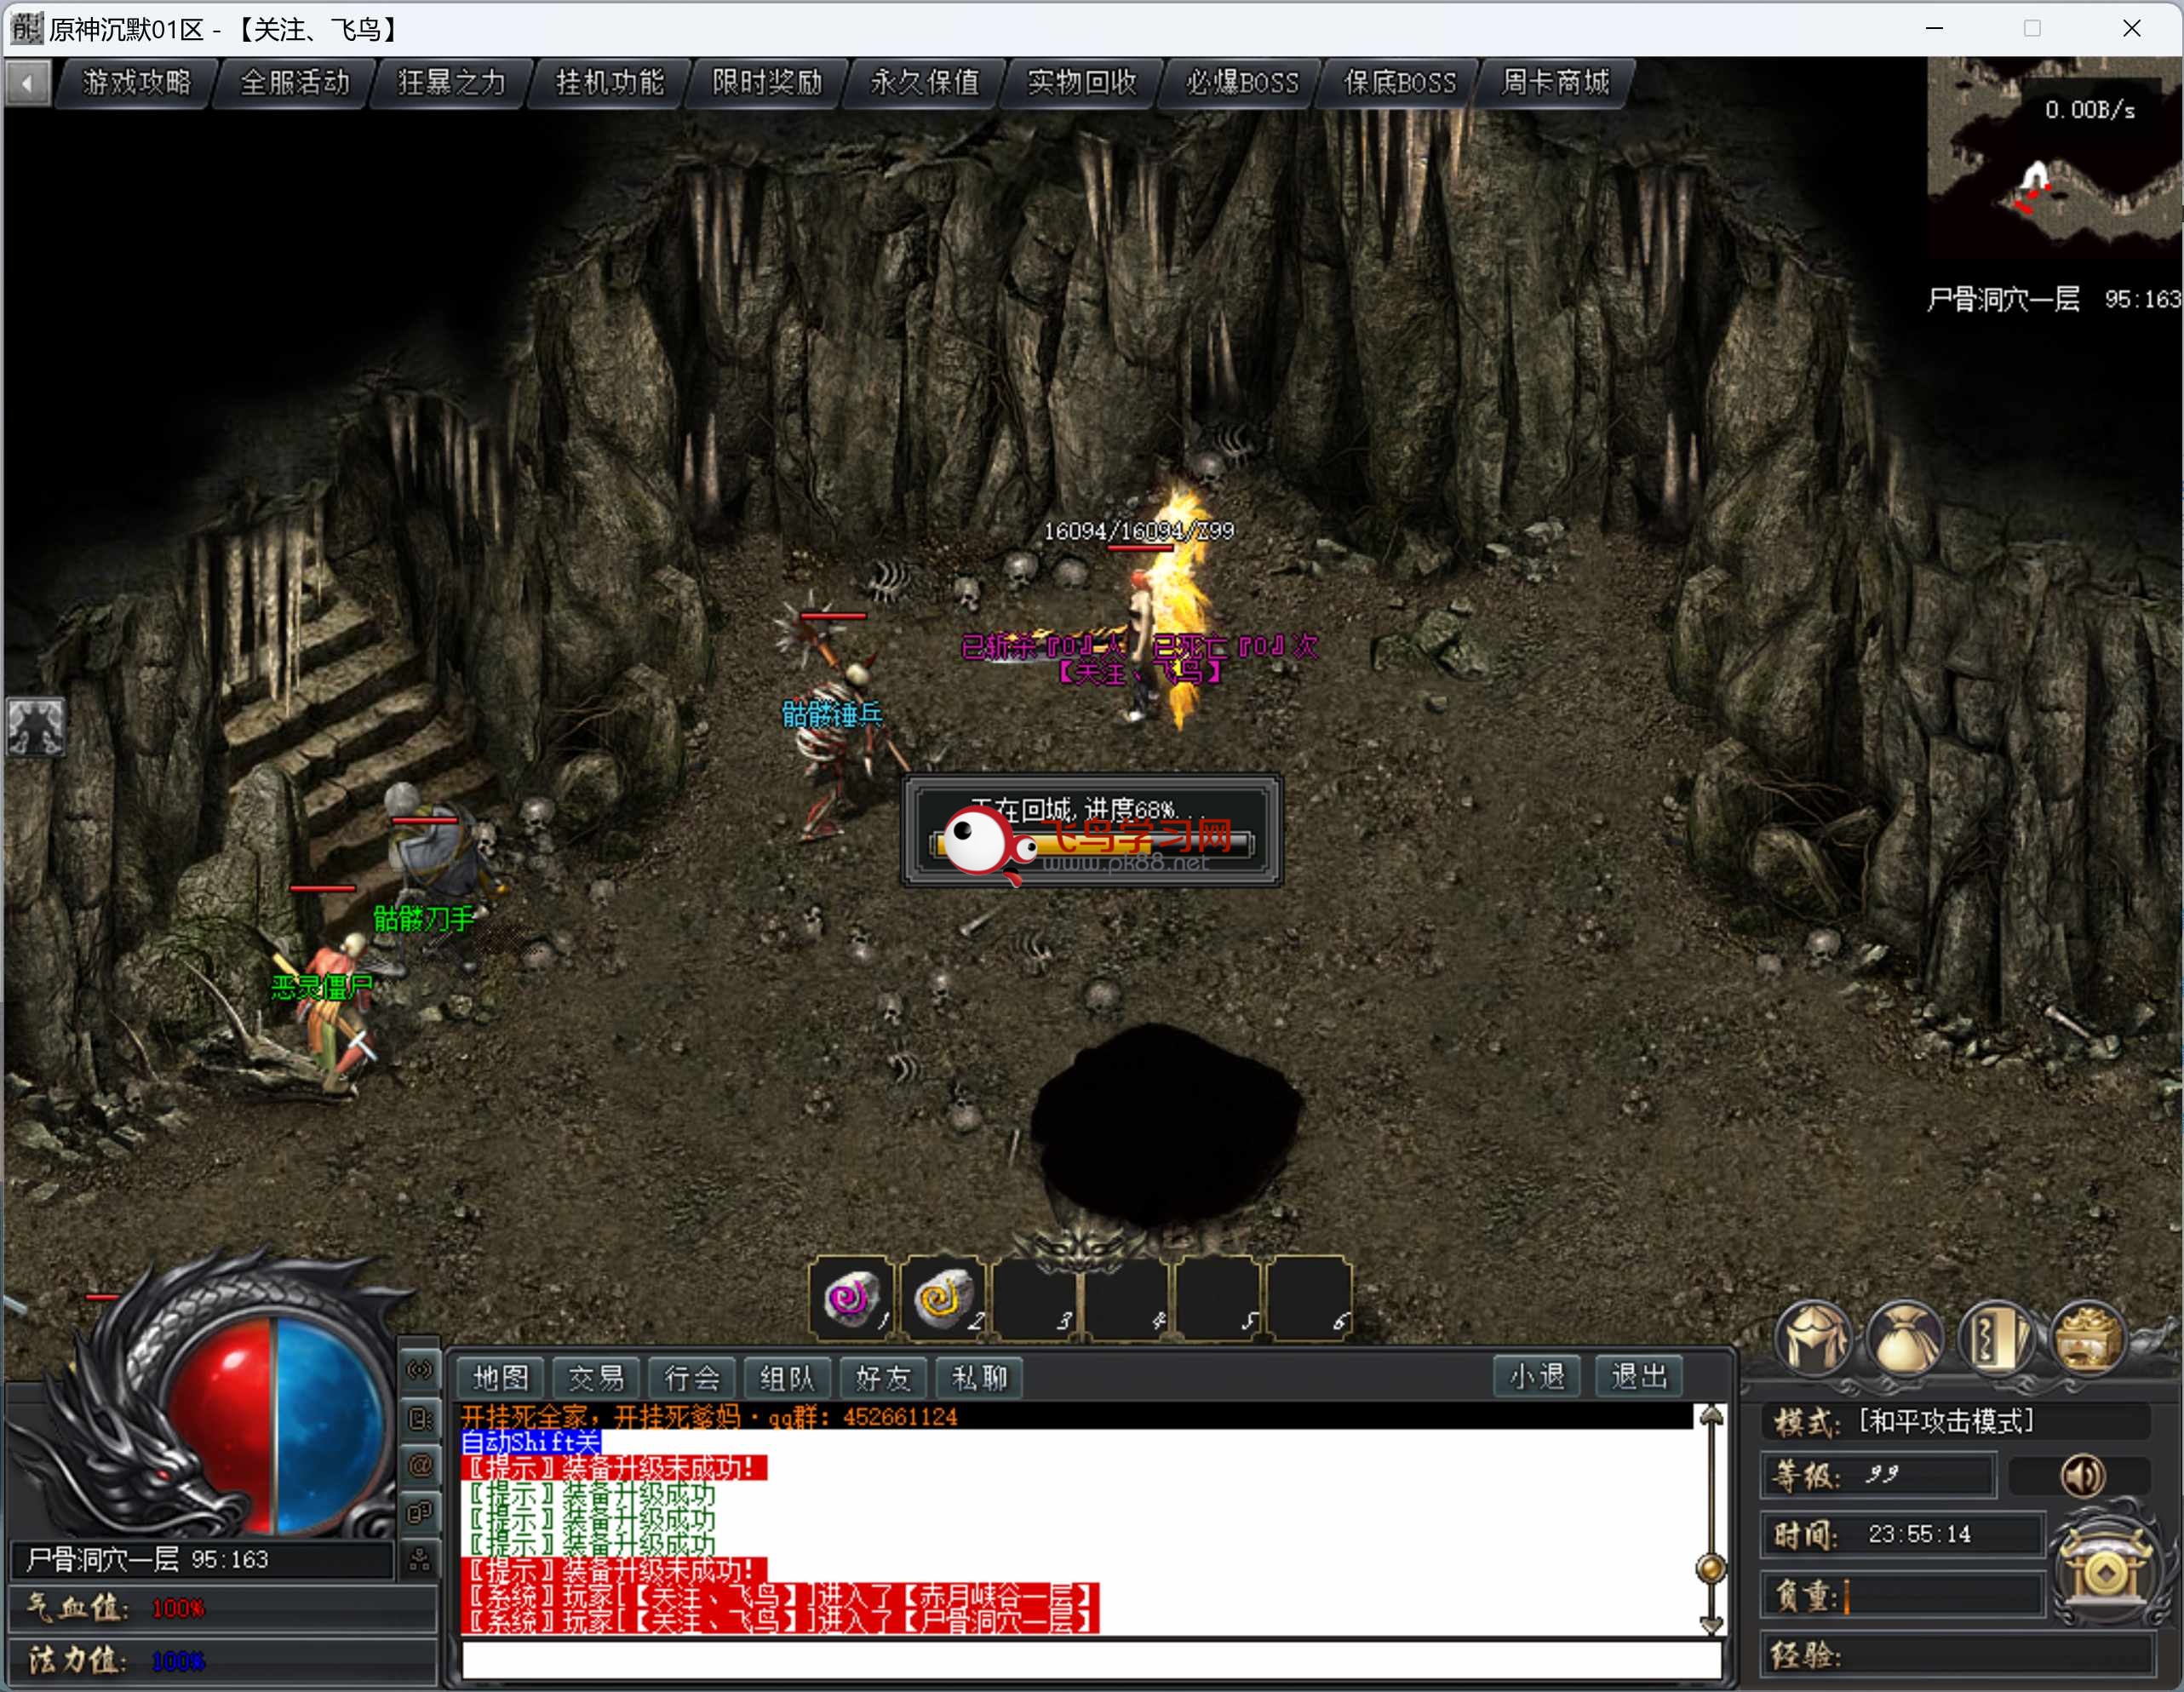Toggle the 和平攻击模式 attack mode
This screenshot has width=2184, height=1692.
click(1945, 1421)
